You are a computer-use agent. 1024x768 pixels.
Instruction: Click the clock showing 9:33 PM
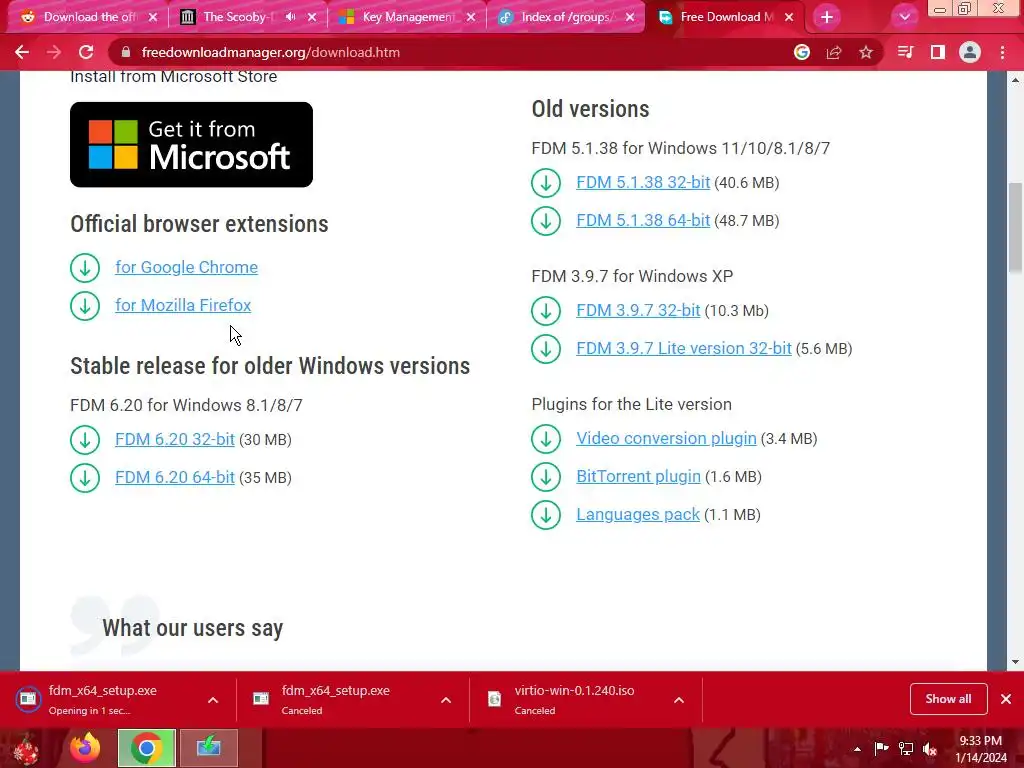pos(980,749)
